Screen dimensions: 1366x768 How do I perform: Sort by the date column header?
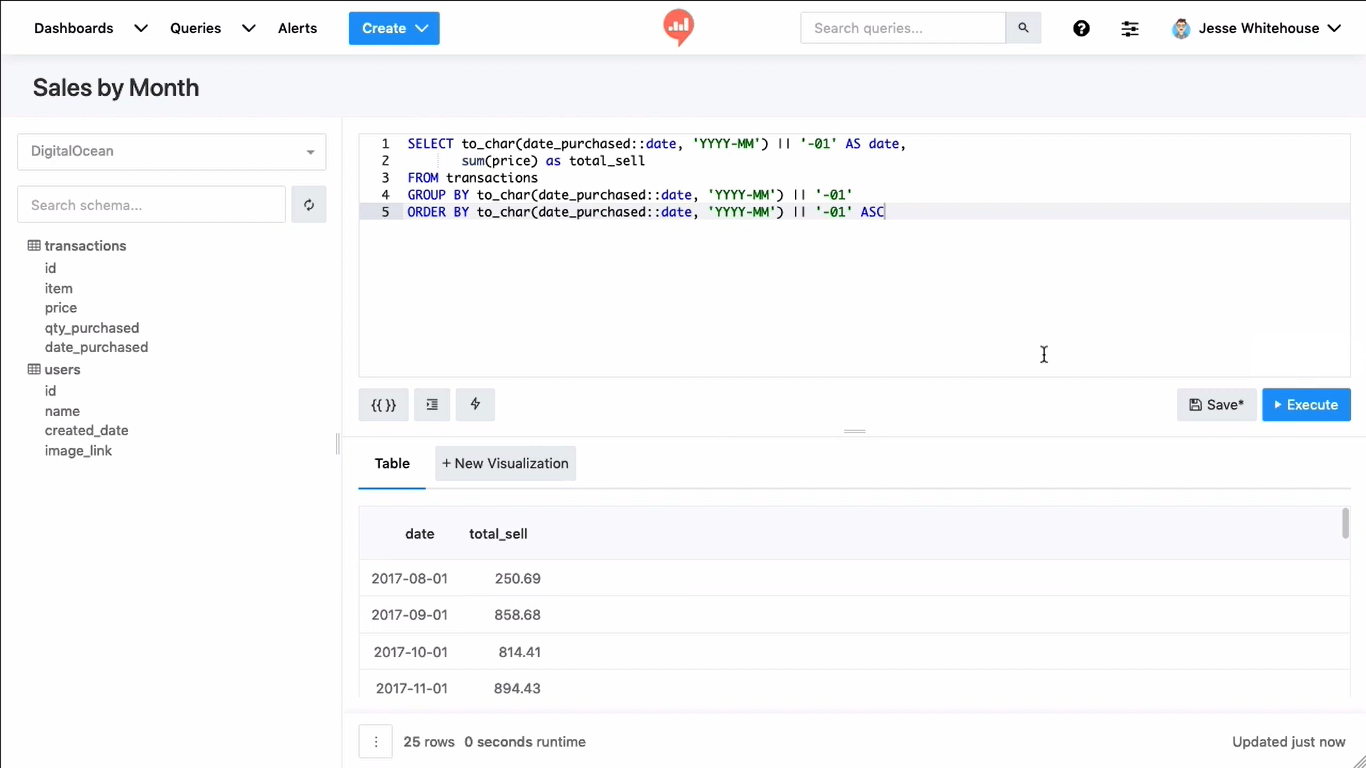pos(420,534)
